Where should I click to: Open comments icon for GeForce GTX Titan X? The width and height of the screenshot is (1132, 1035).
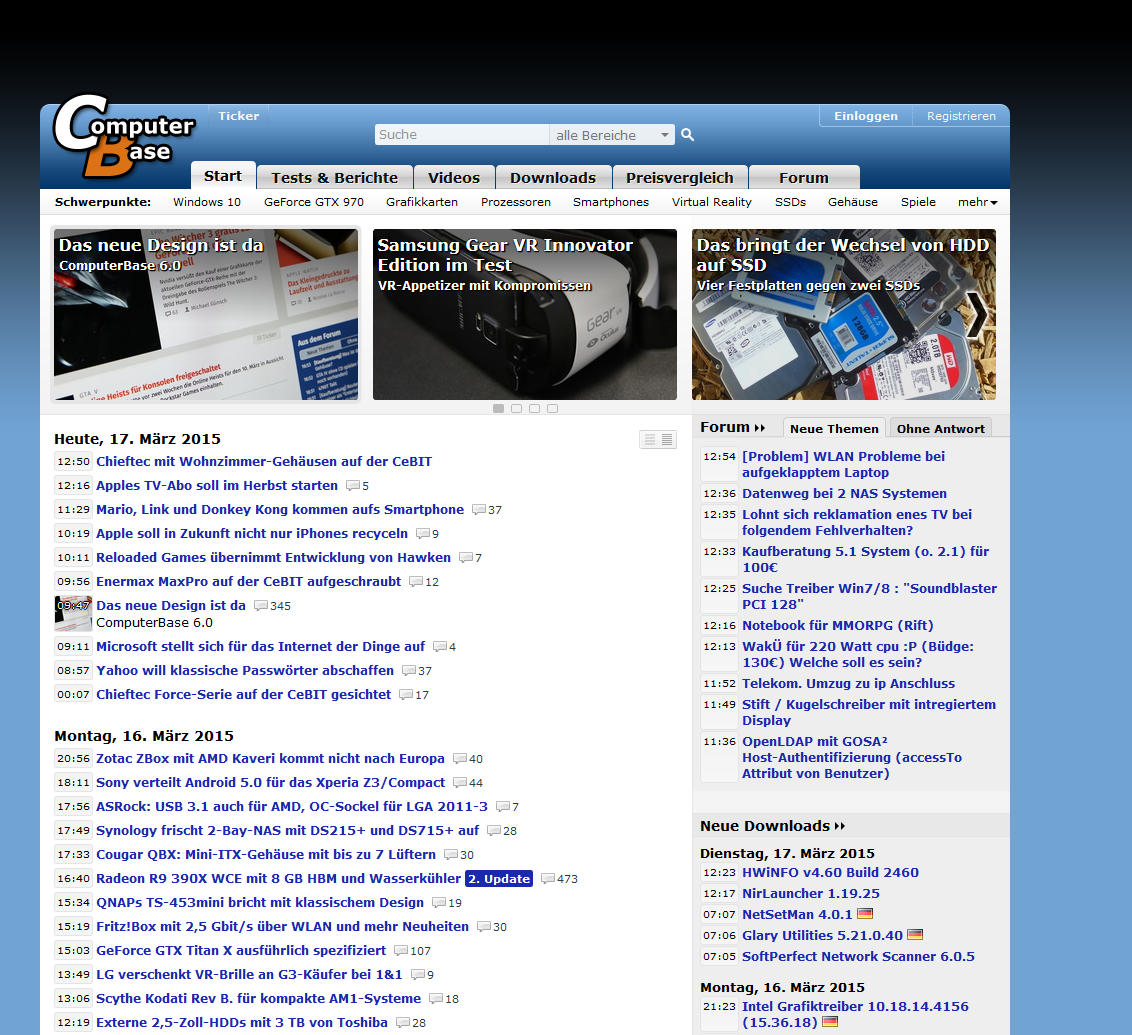click(x=401, y=951)
